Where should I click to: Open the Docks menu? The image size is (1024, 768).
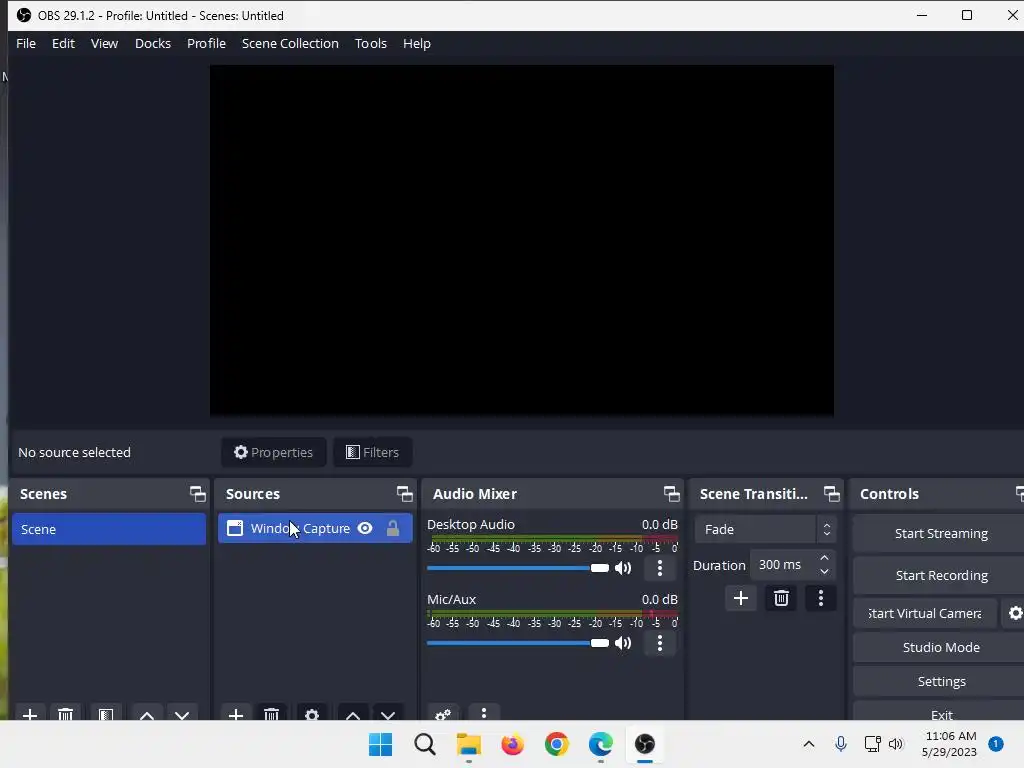pyautogui.click(x=153, y=43)
